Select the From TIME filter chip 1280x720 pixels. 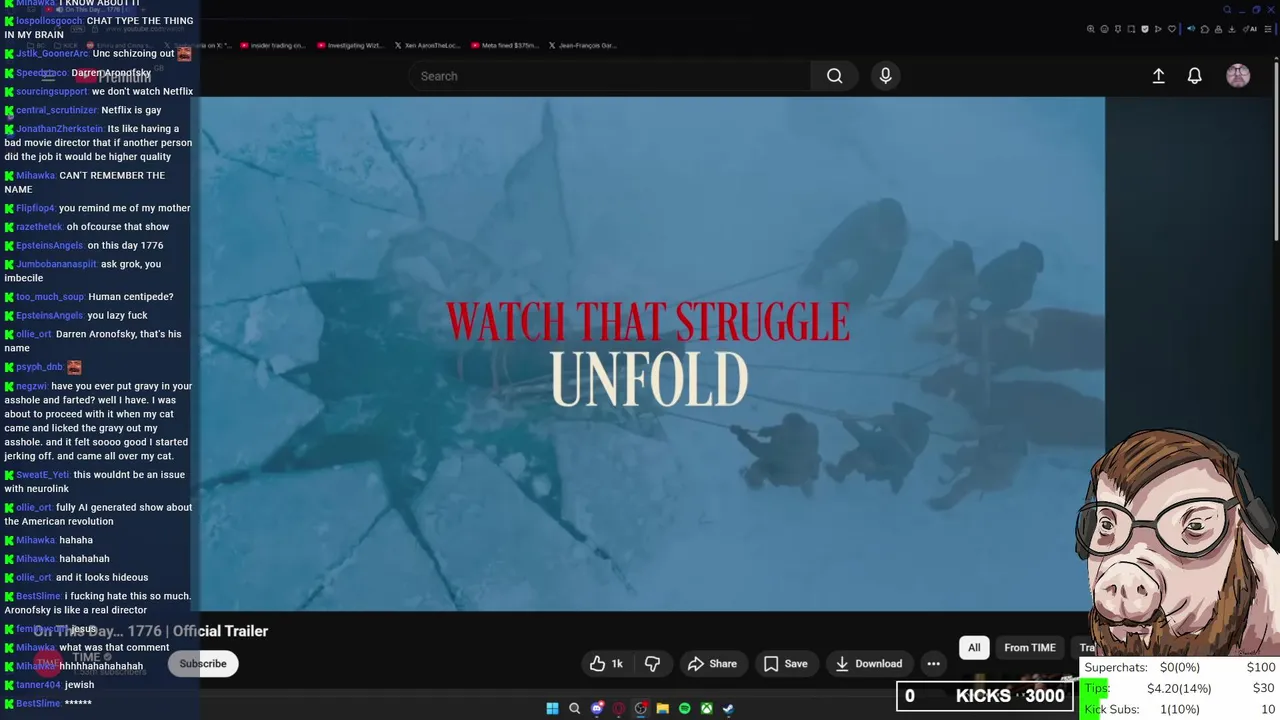1030,648
